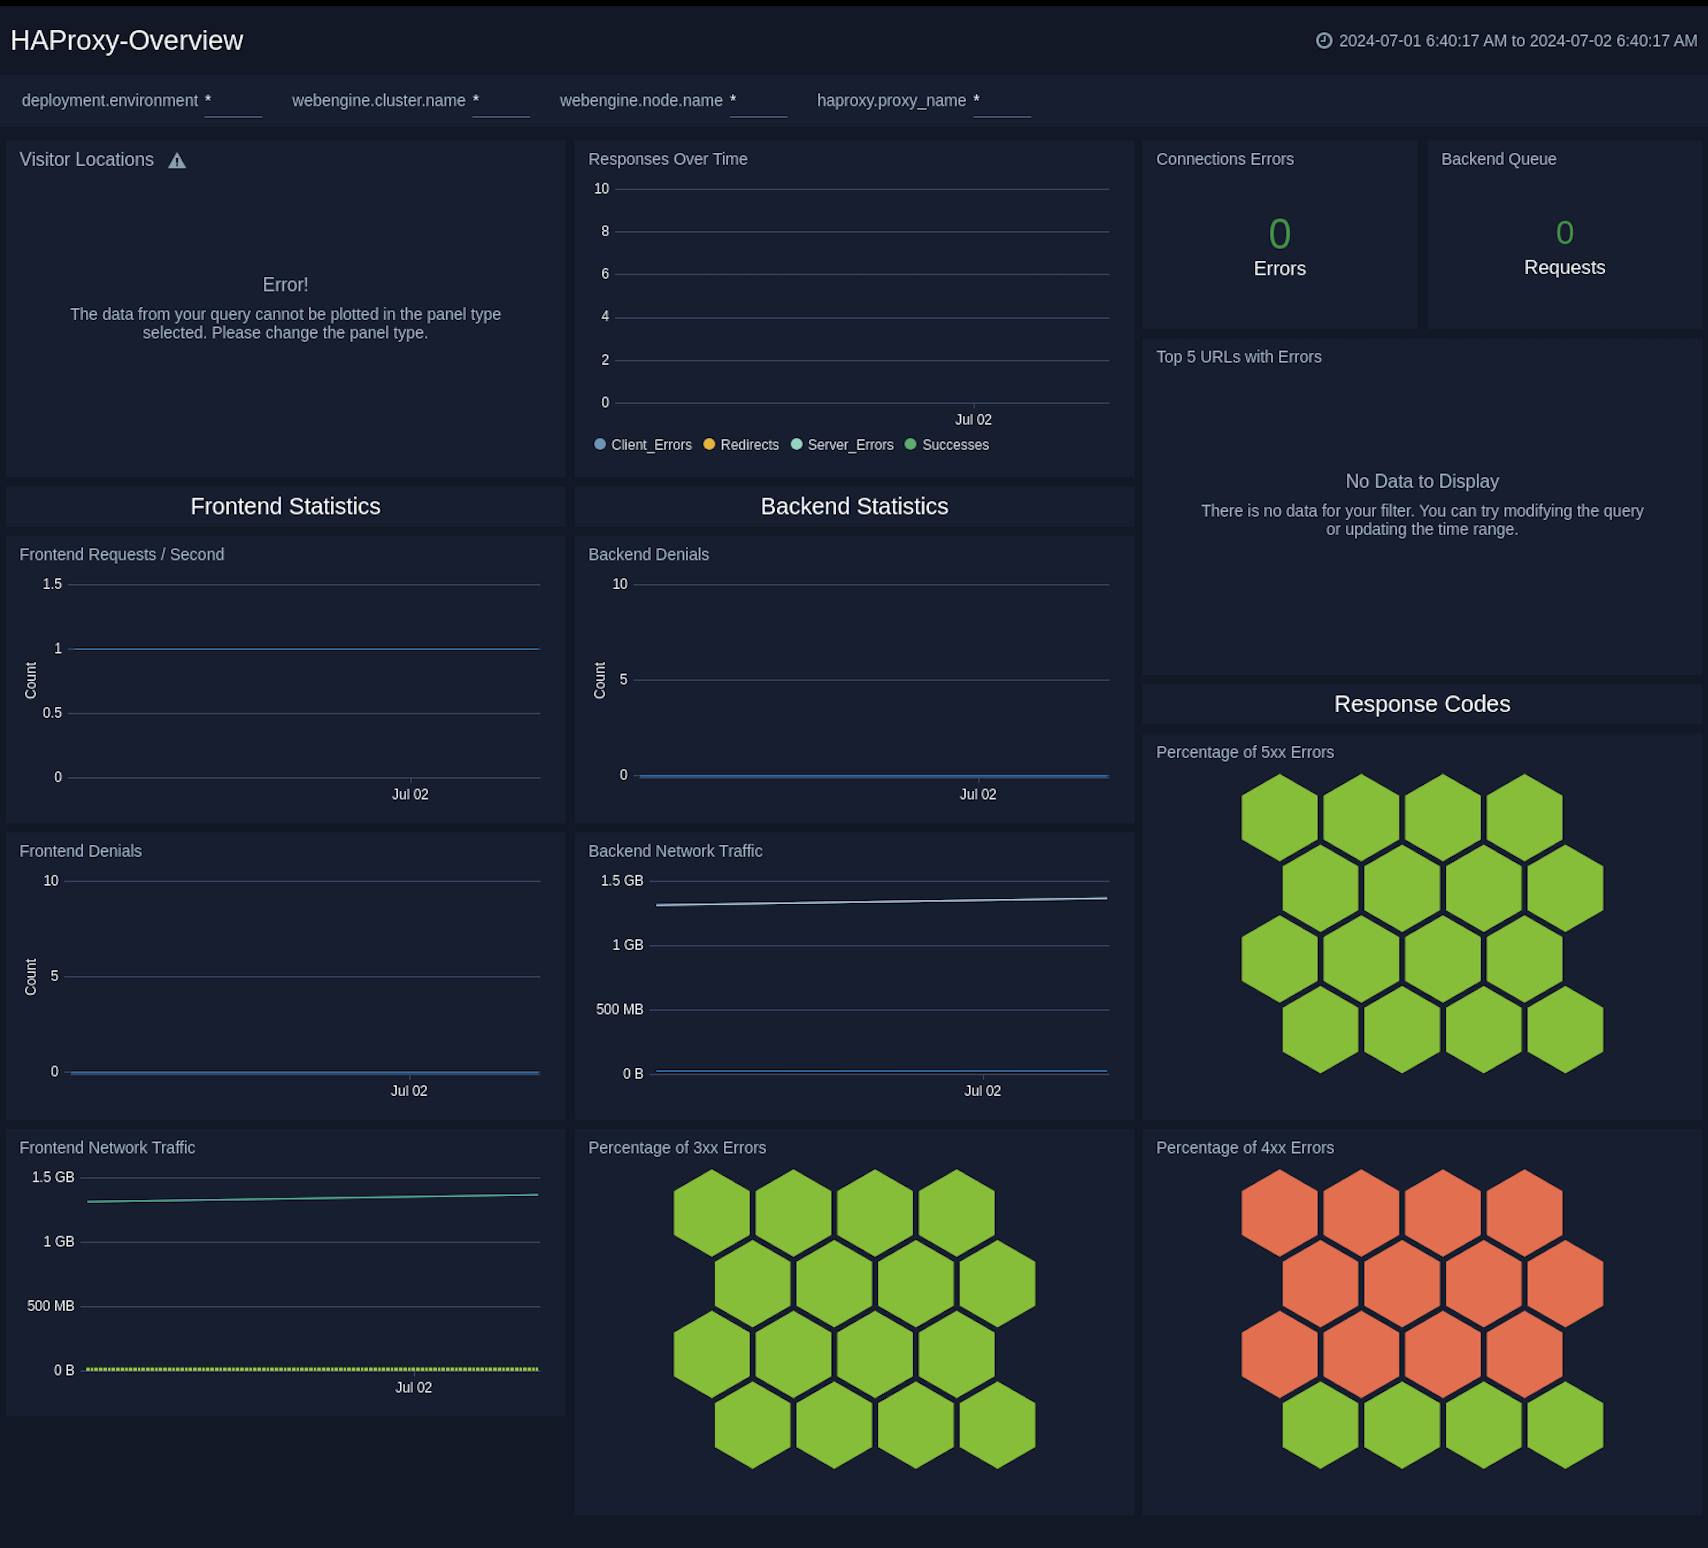
Task: Click the Response Codes section header
Action: tap(1422, 704)
